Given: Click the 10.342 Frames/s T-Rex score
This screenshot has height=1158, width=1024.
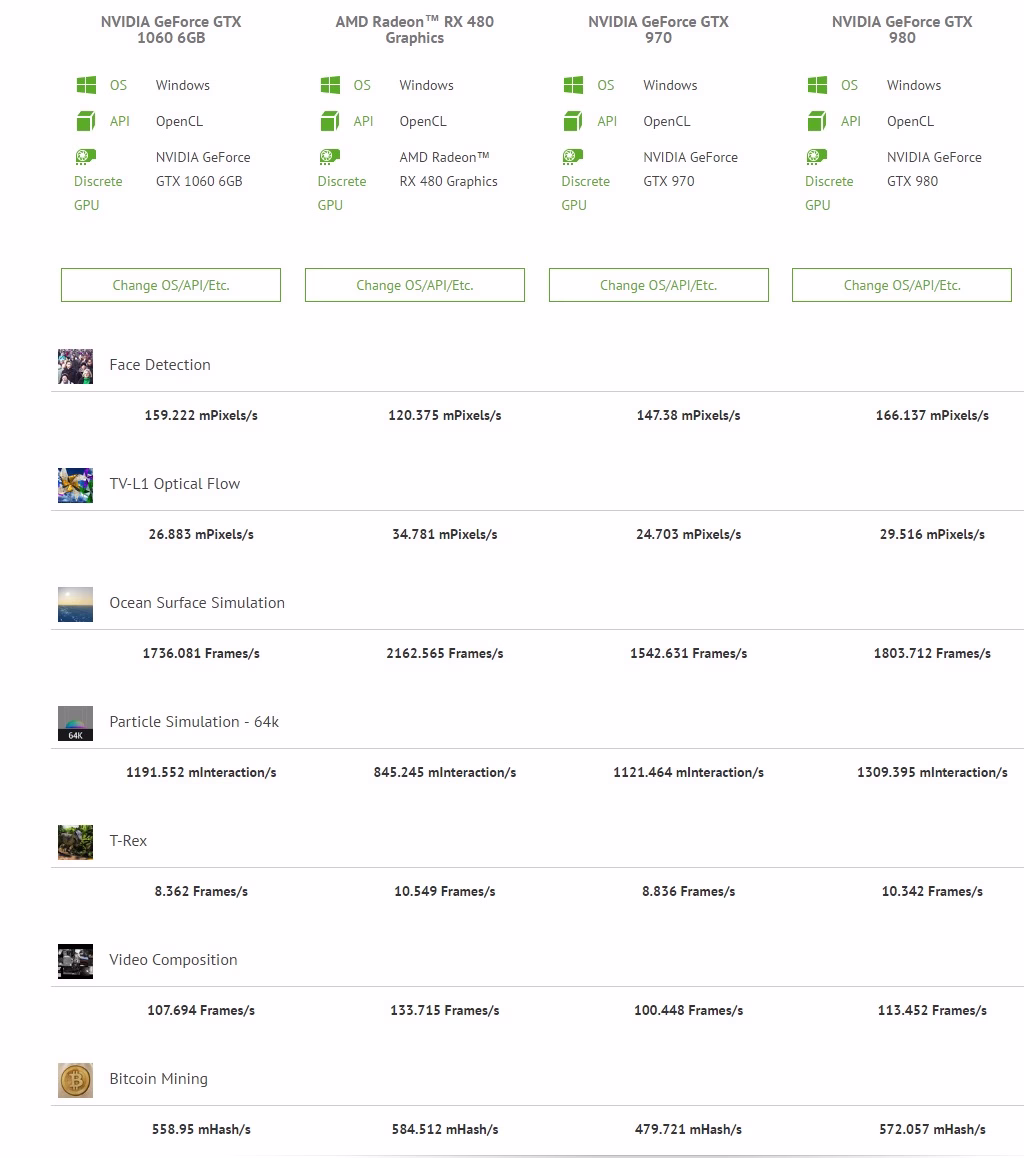Looking at the screenshot, I should 932,891.
